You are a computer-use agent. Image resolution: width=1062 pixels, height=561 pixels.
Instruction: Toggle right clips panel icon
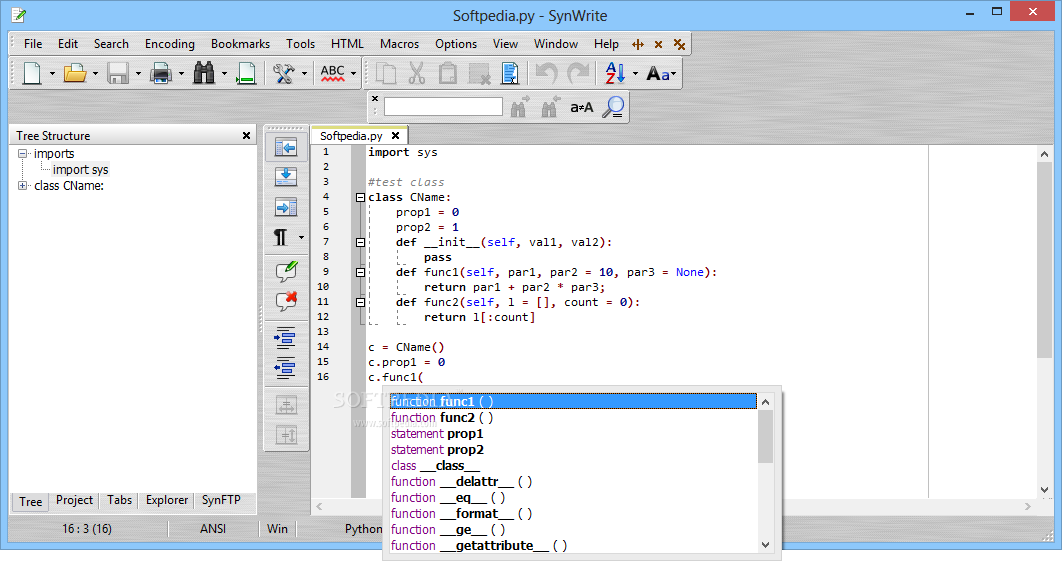(x=286, y=207)
